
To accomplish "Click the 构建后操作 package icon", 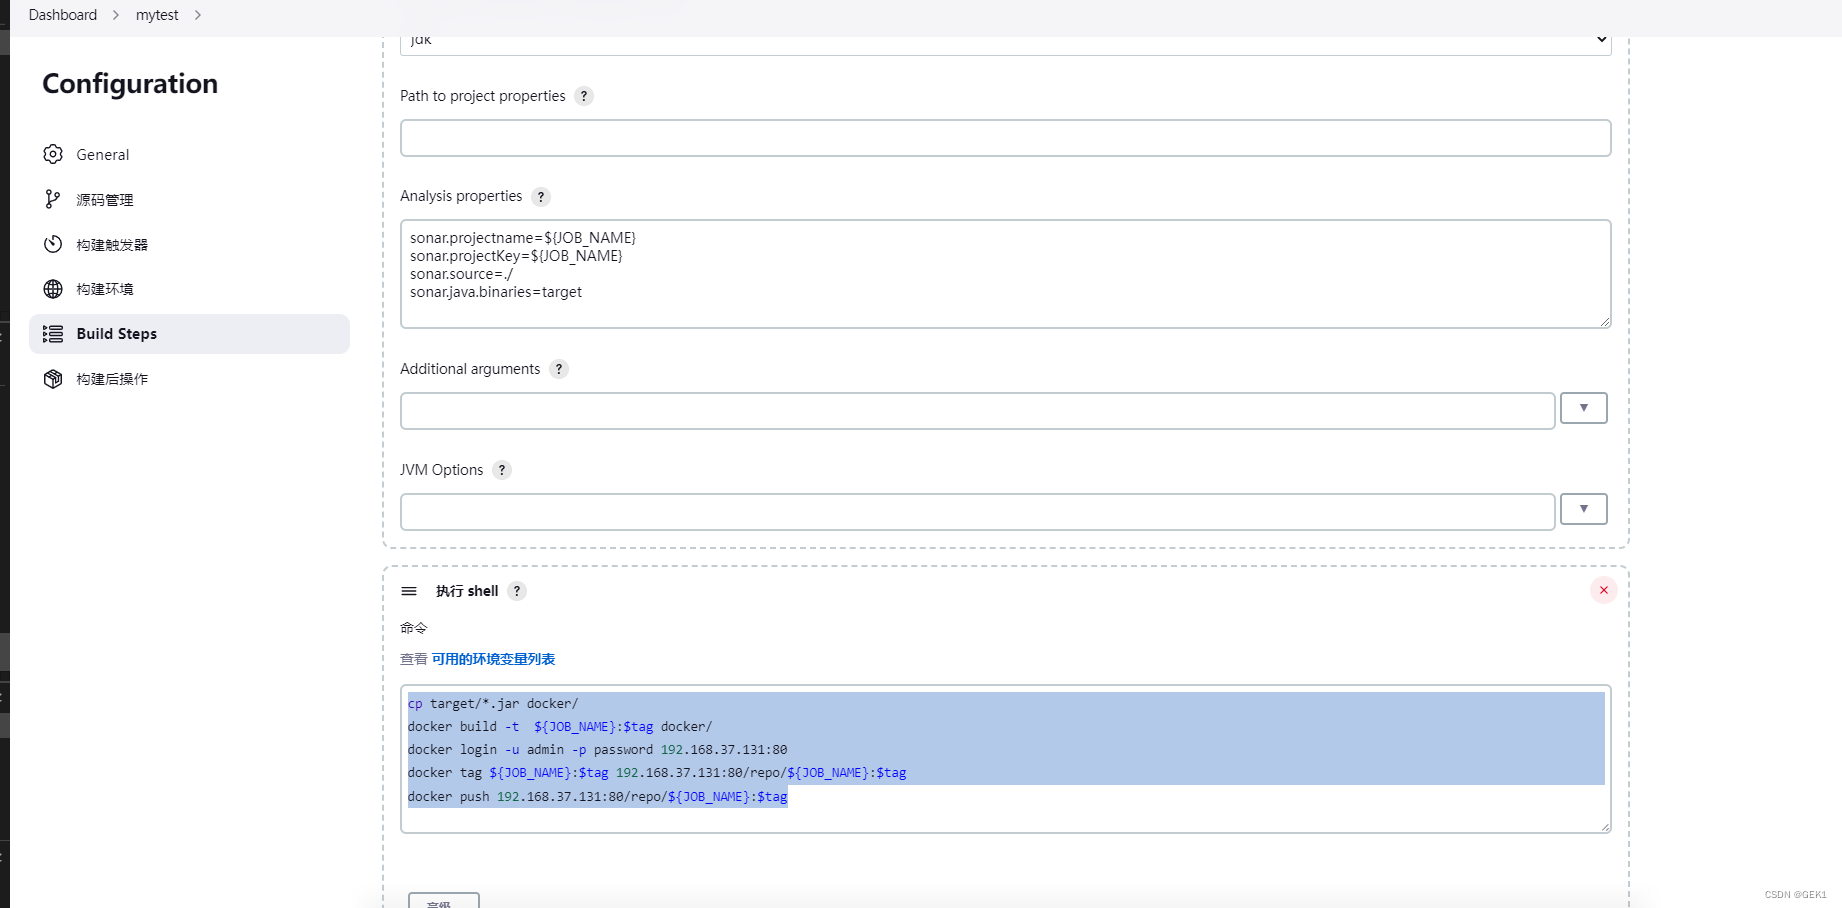I will point(53,379).
